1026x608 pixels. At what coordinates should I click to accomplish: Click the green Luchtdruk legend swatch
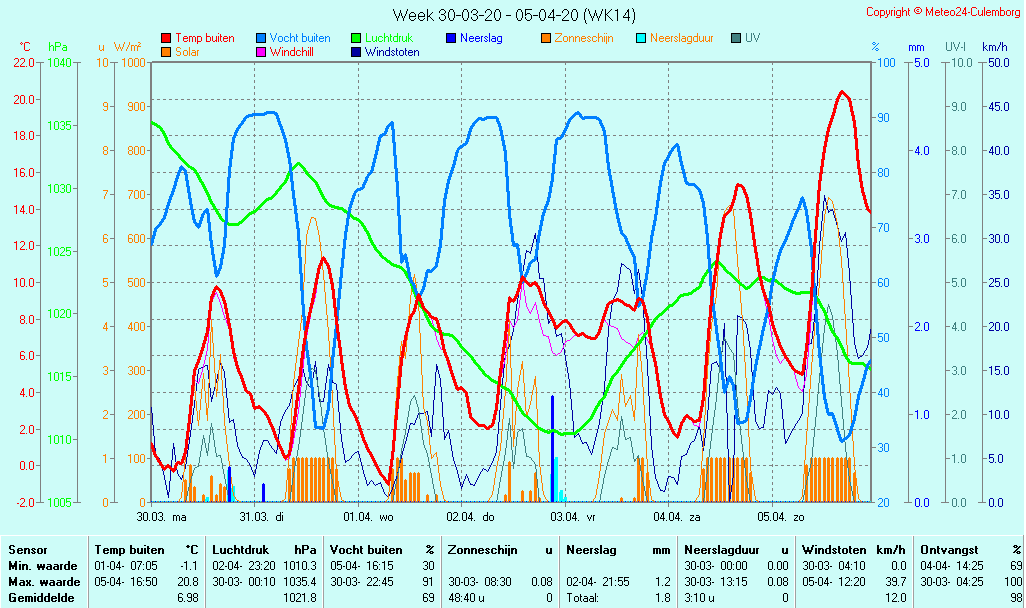point(356,38)
